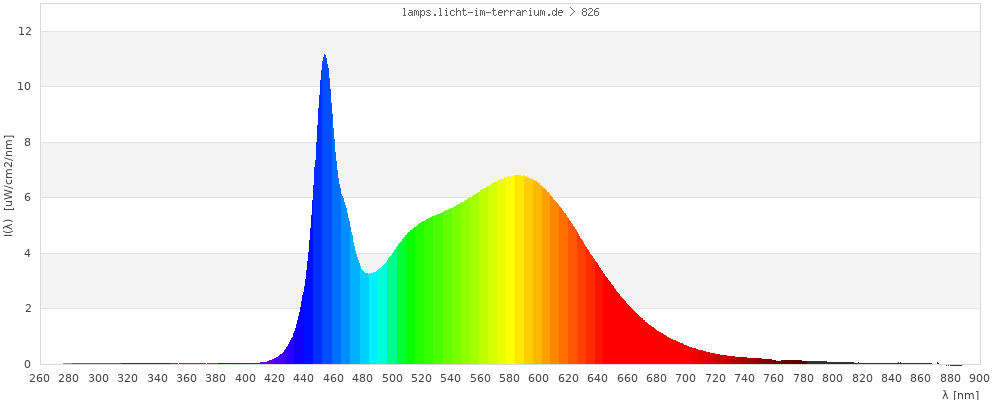Click the blue peak top near 455 nm
Screen dimensions: 1000x400
pos(325,60)
